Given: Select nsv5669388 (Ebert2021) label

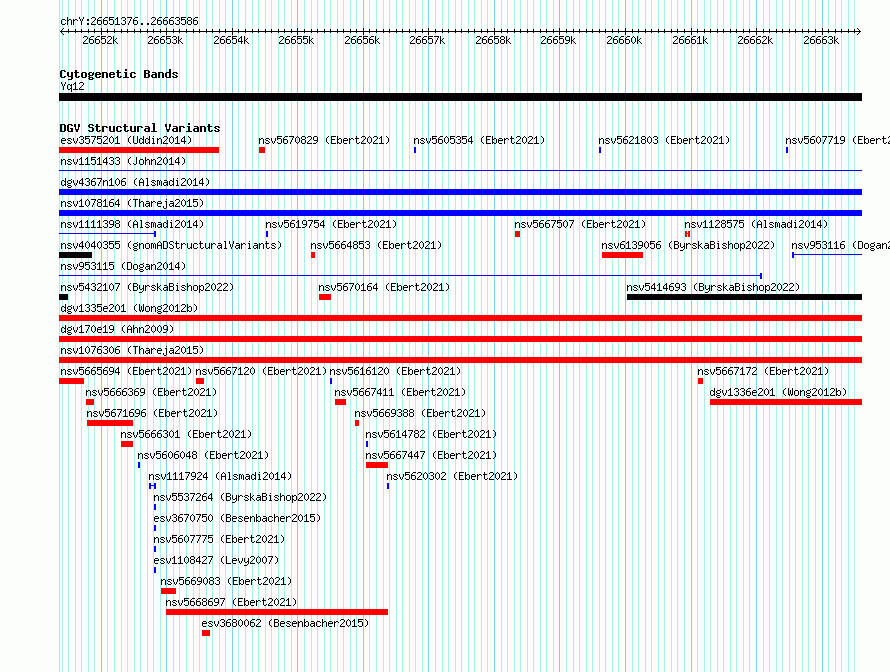Looking at the screenshot, I should tap(420, 413).
